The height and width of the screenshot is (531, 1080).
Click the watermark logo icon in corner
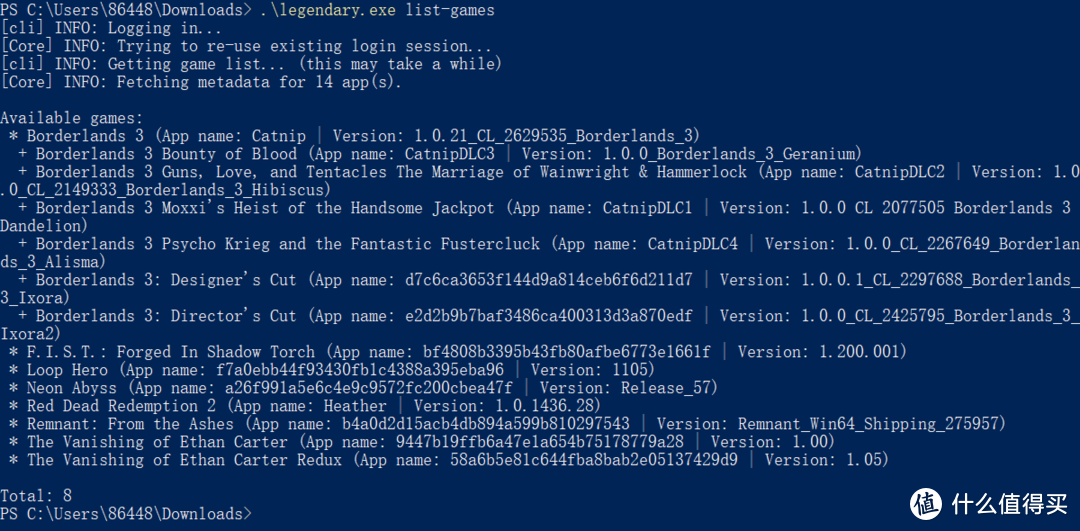click(x=926, y=503)
